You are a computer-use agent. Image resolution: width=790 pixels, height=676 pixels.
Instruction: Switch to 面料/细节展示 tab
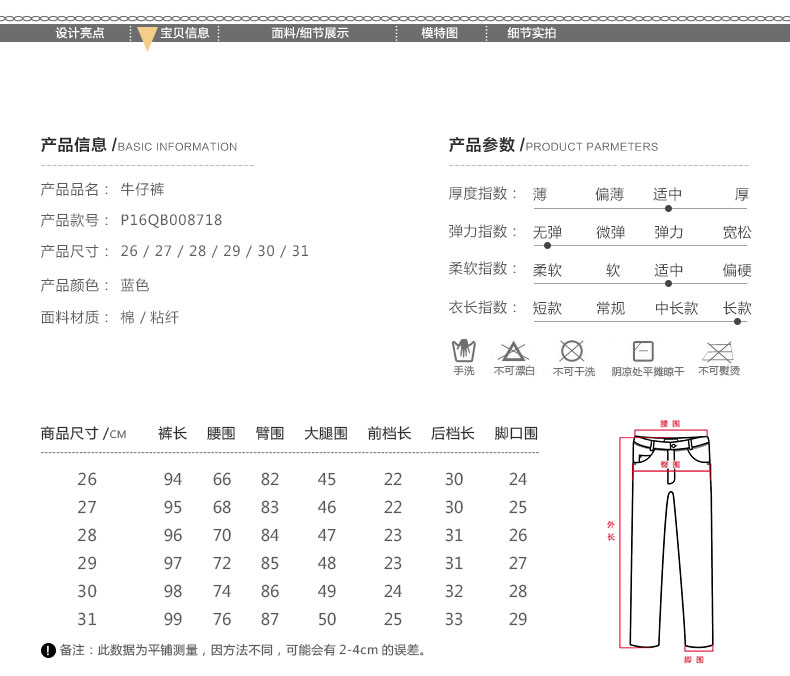pyautogui.click(x=310, y=33)
